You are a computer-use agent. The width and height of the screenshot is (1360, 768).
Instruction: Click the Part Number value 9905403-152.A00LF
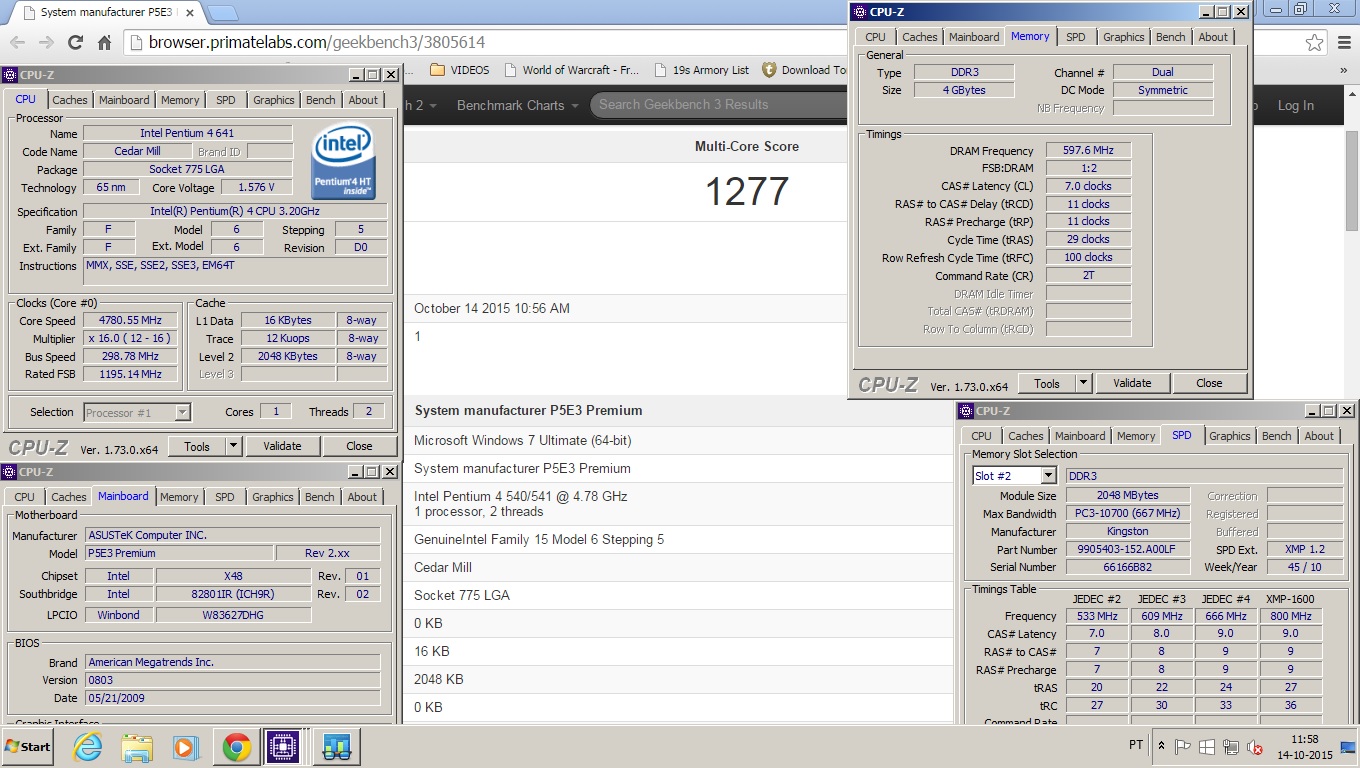pos(1126,549)
